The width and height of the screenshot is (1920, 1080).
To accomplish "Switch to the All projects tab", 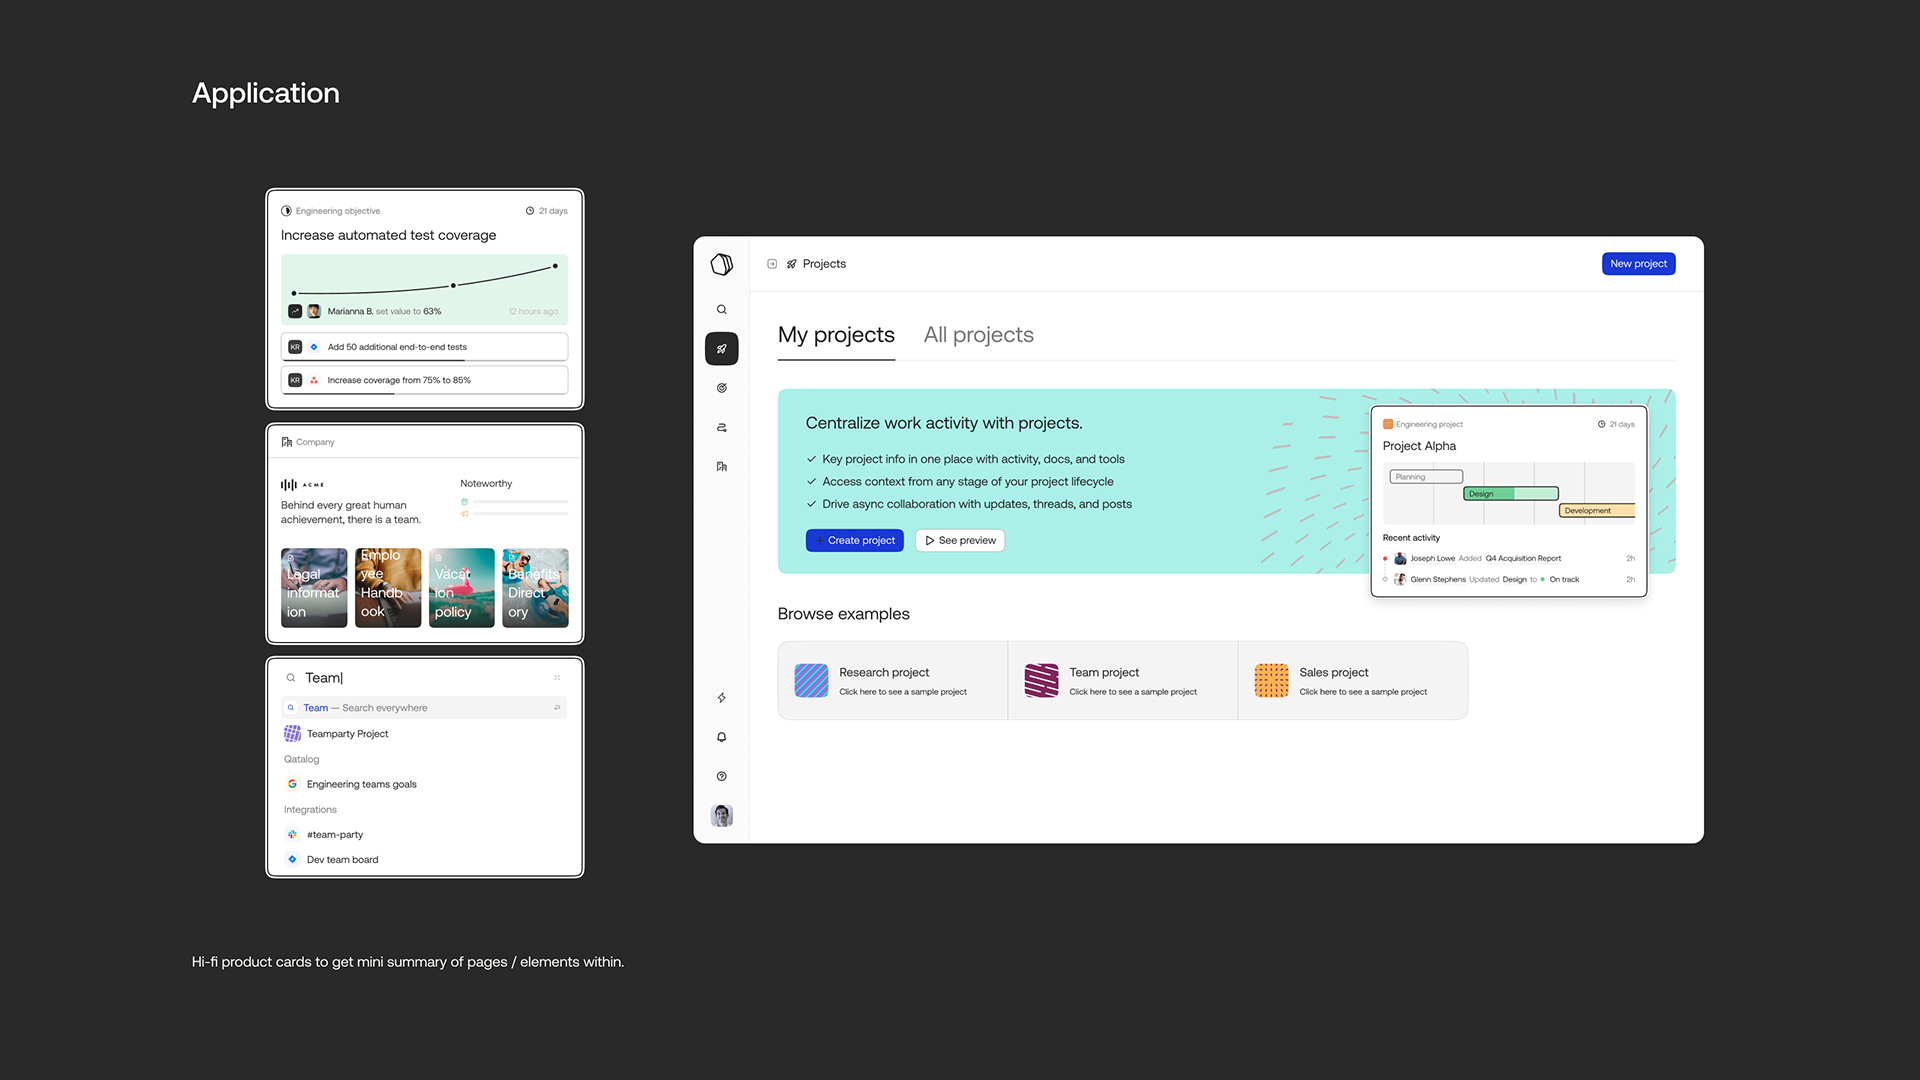I will point(978,335).
